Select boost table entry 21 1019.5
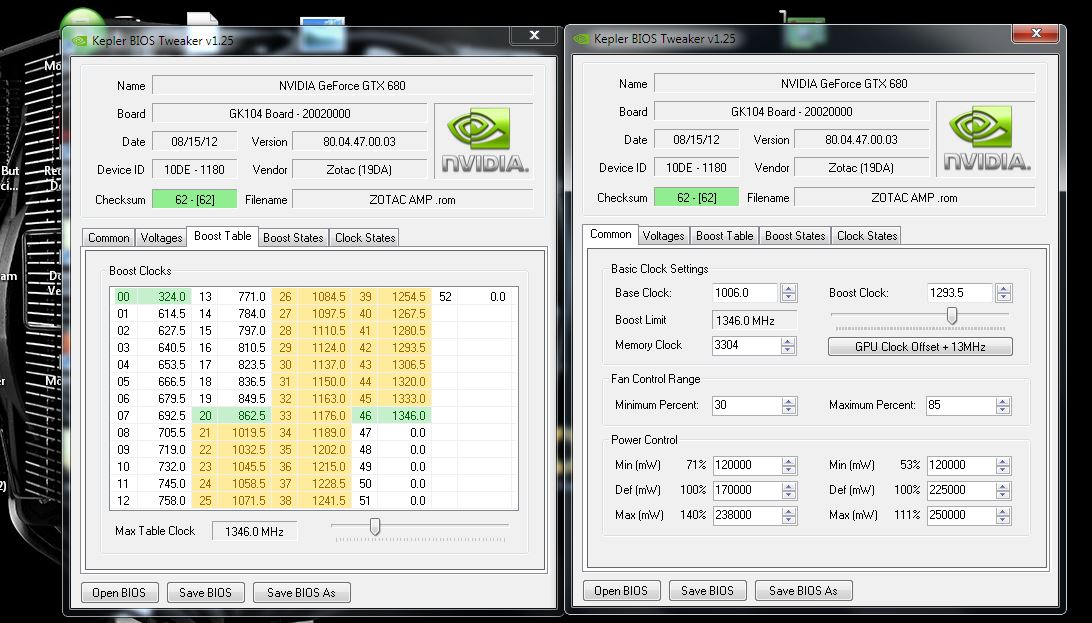This screenshot has width=1092, height=623. pyautogui.click(x=232, y=432)
